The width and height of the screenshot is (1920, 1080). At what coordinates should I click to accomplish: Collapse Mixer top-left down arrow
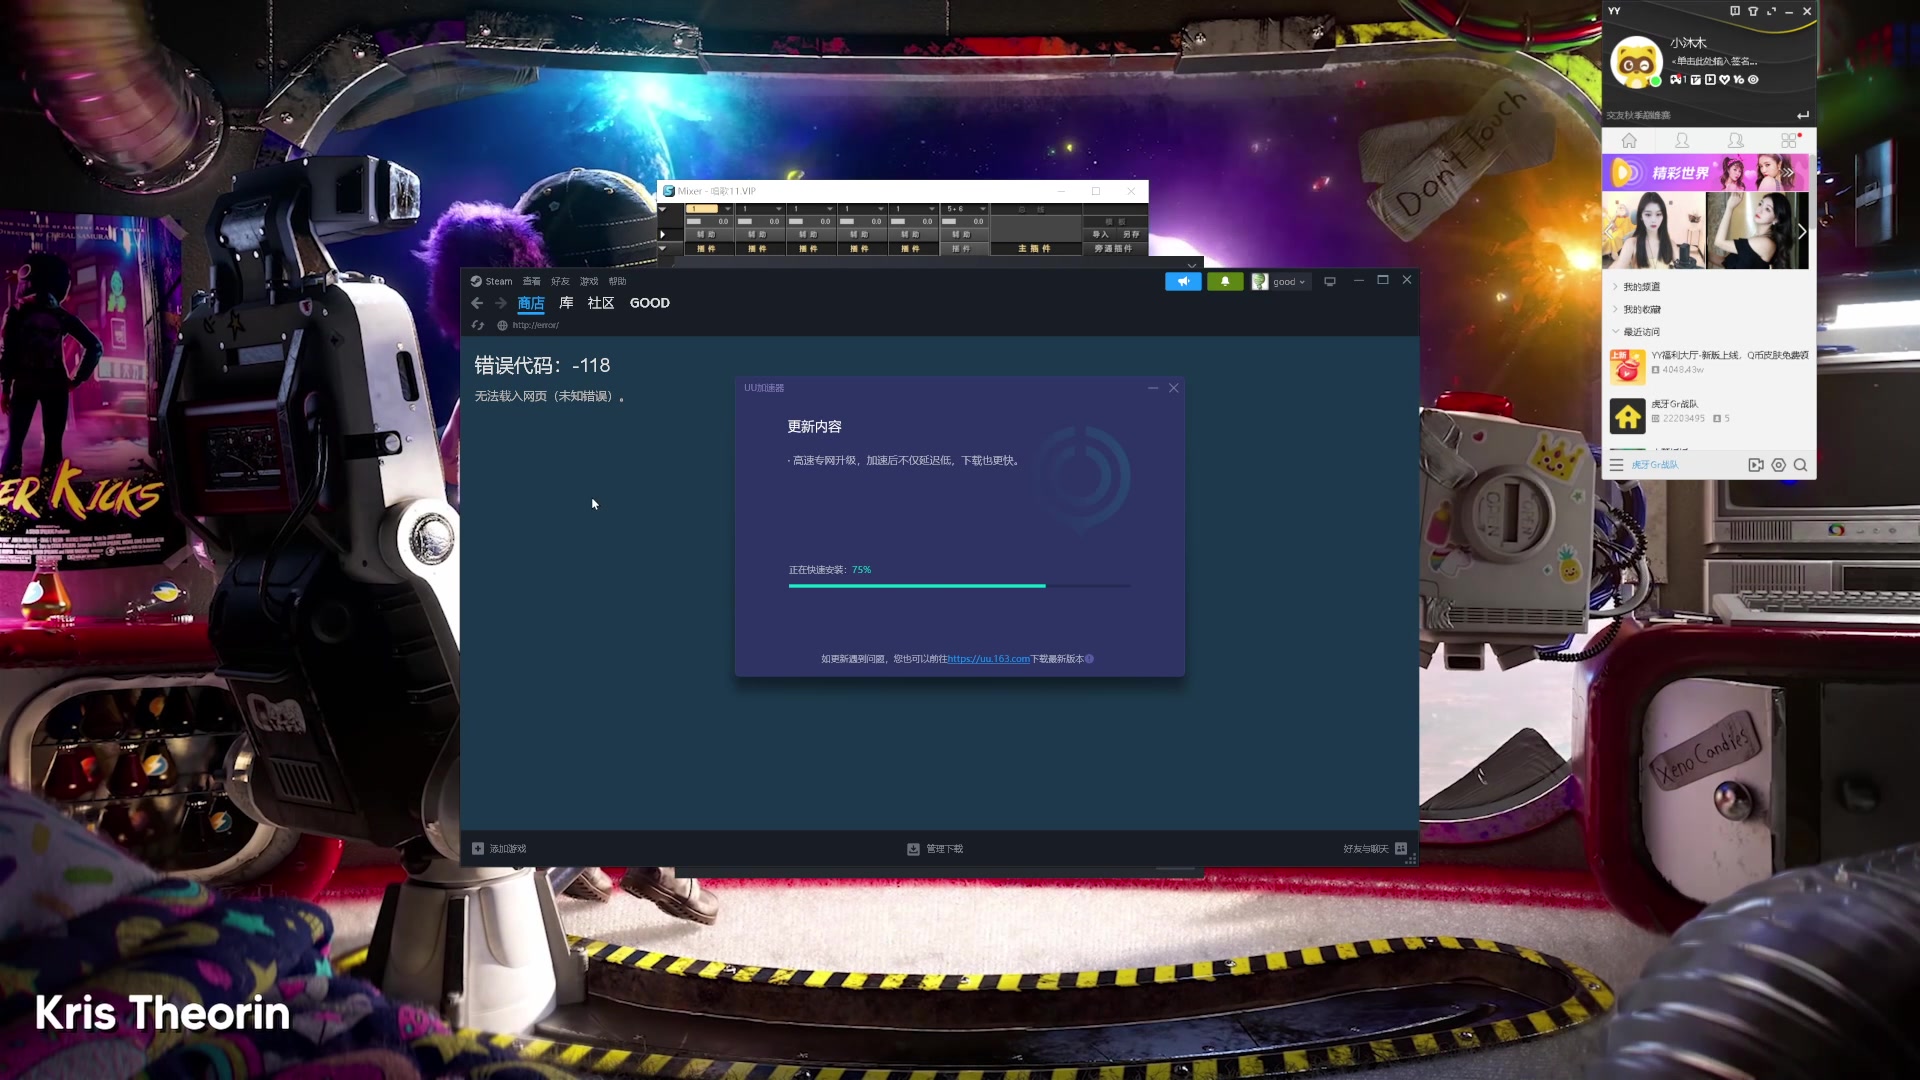click(662, 209)
